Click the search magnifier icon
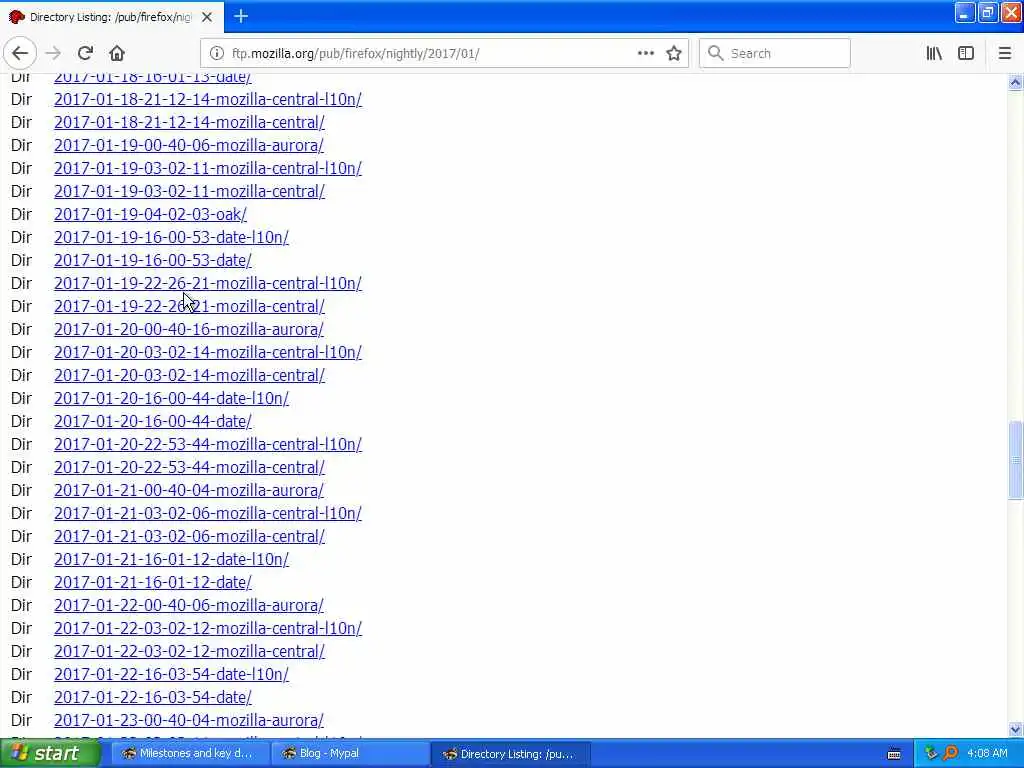This screenshot has width=1024, height=768. coord(716,54)
